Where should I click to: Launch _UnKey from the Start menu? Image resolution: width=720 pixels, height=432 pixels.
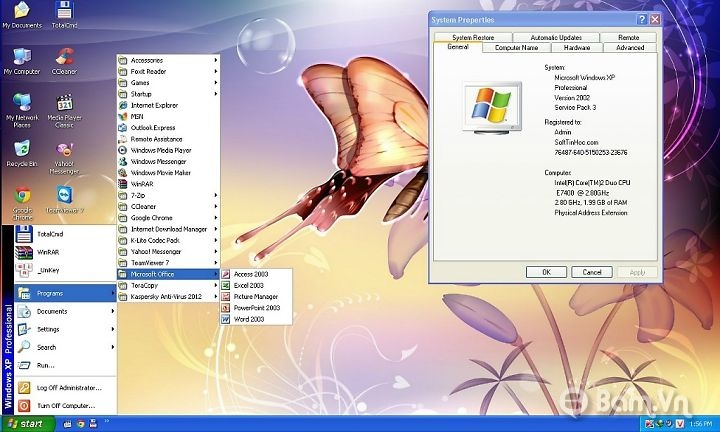[x=65, y=270]
